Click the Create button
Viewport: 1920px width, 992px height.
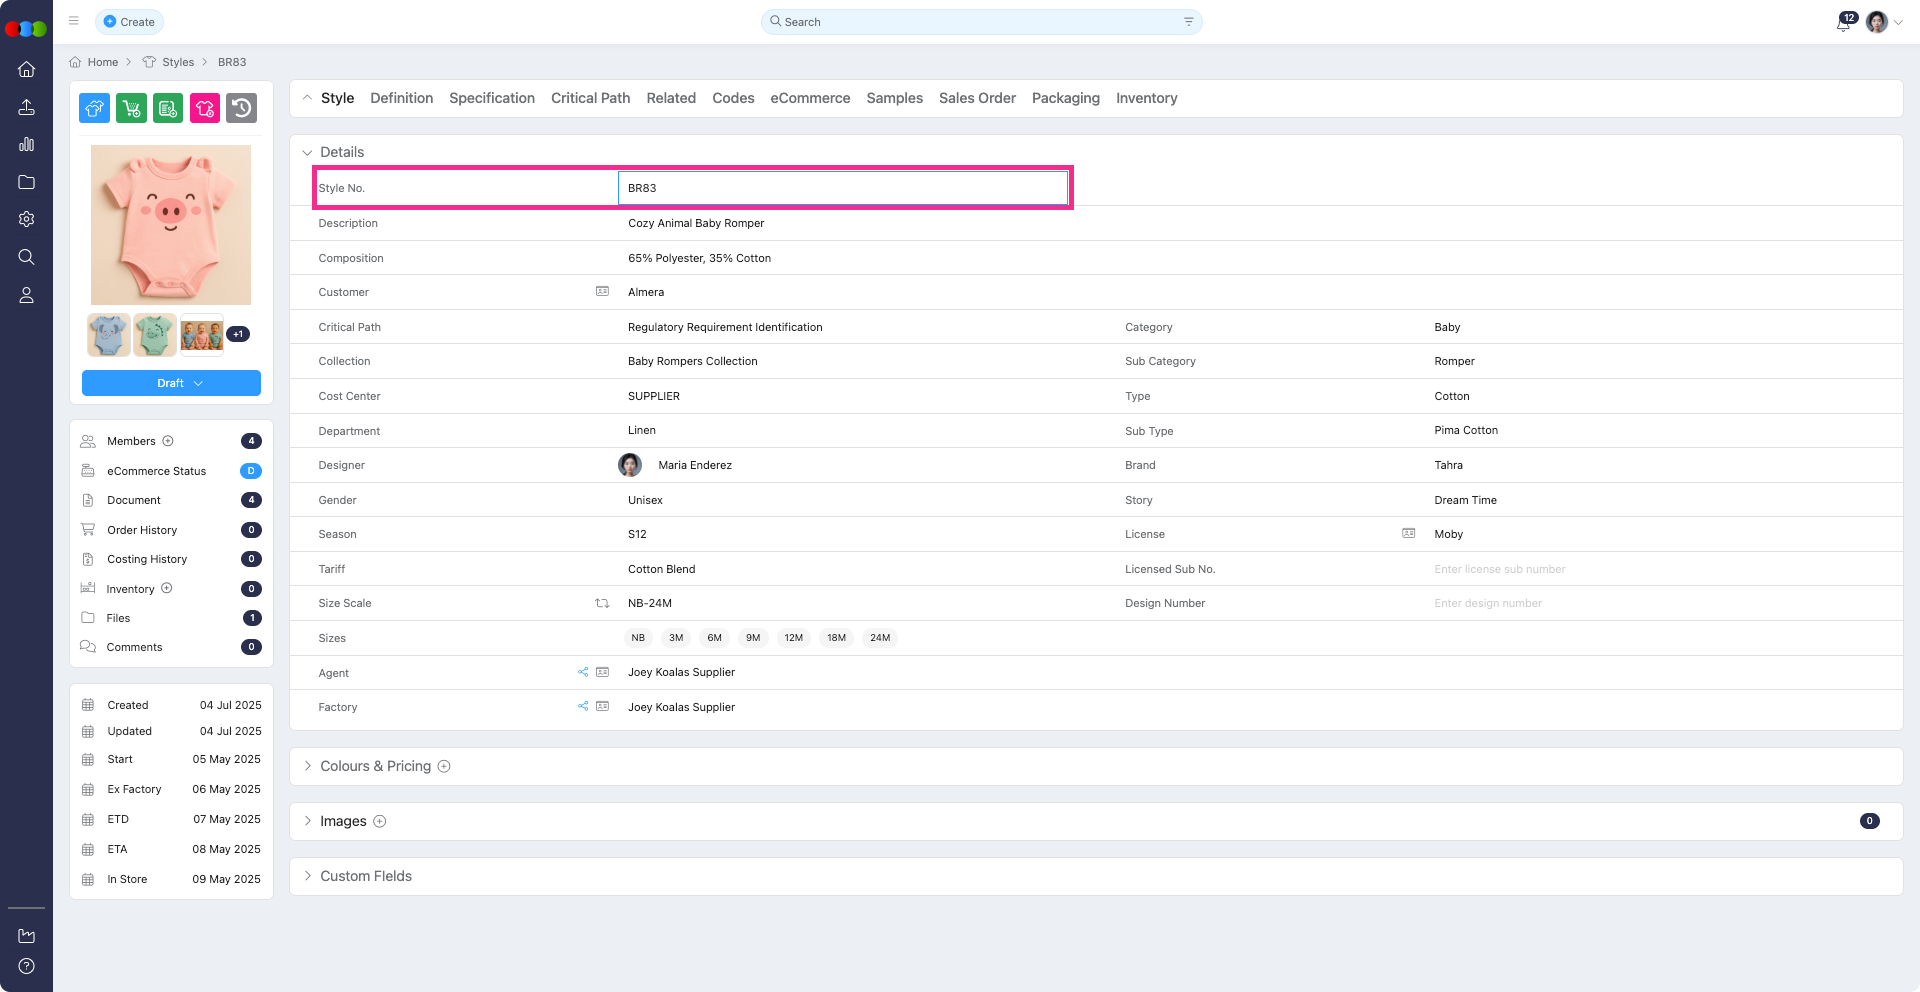(129, 22)
